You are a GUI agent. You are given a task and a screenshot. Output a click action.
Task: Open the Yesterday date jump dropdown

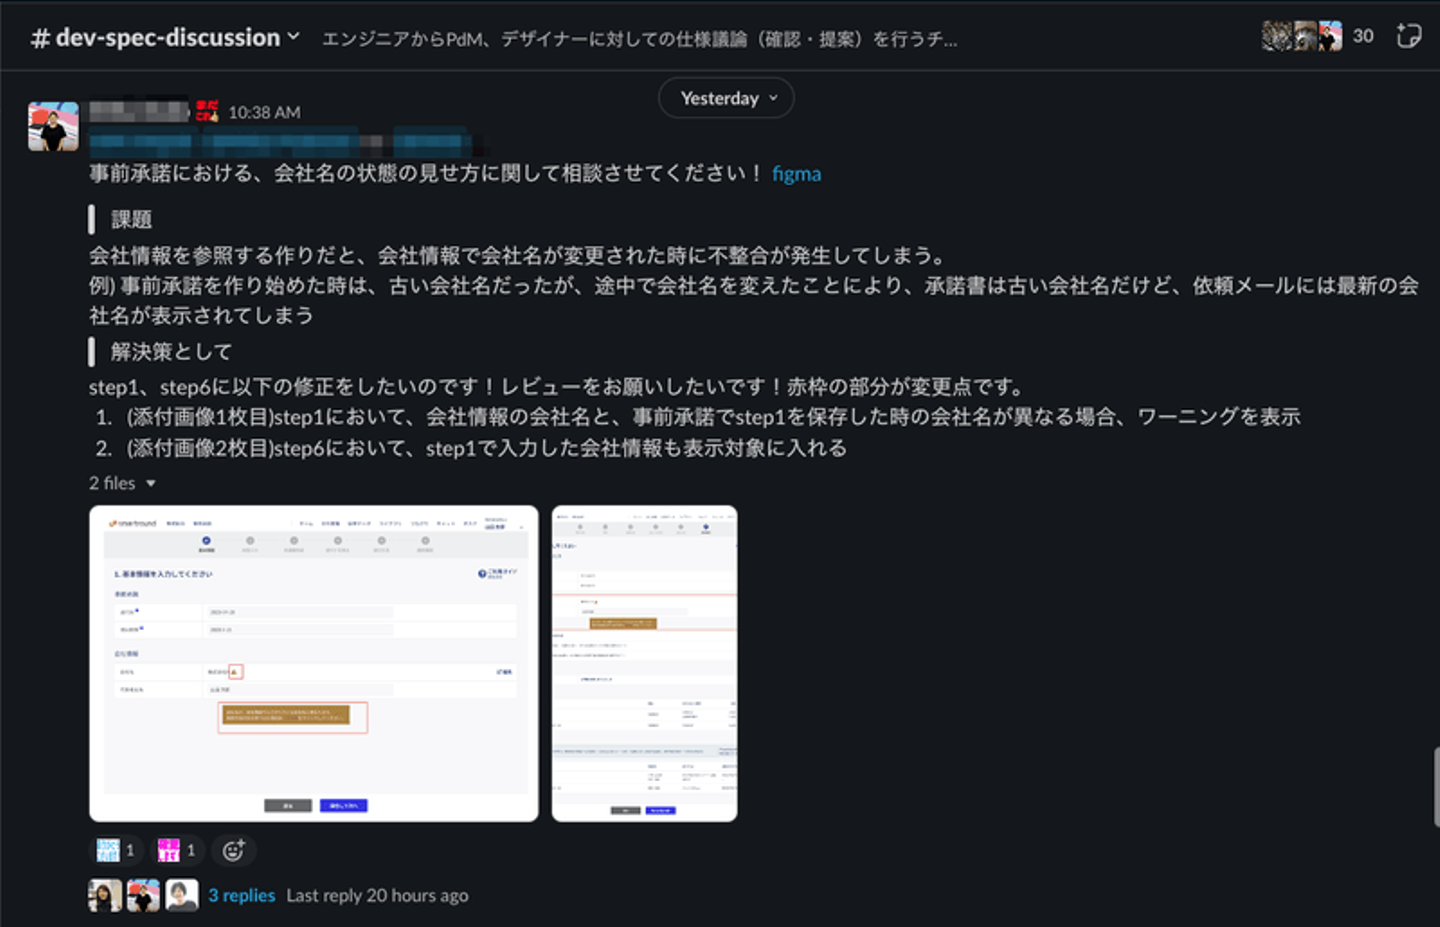(x=726, y=98)
